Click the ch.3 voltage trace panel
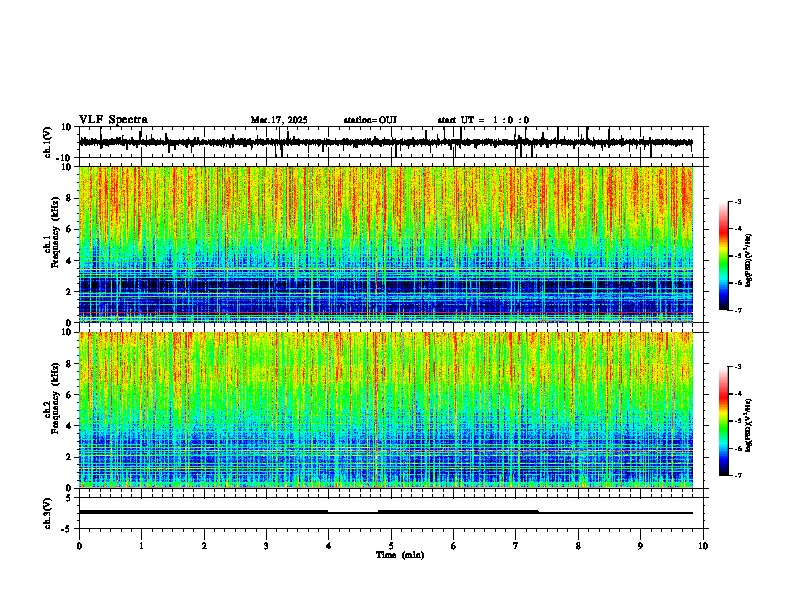This screenshot has width=792, height=612. pos(391,513)
